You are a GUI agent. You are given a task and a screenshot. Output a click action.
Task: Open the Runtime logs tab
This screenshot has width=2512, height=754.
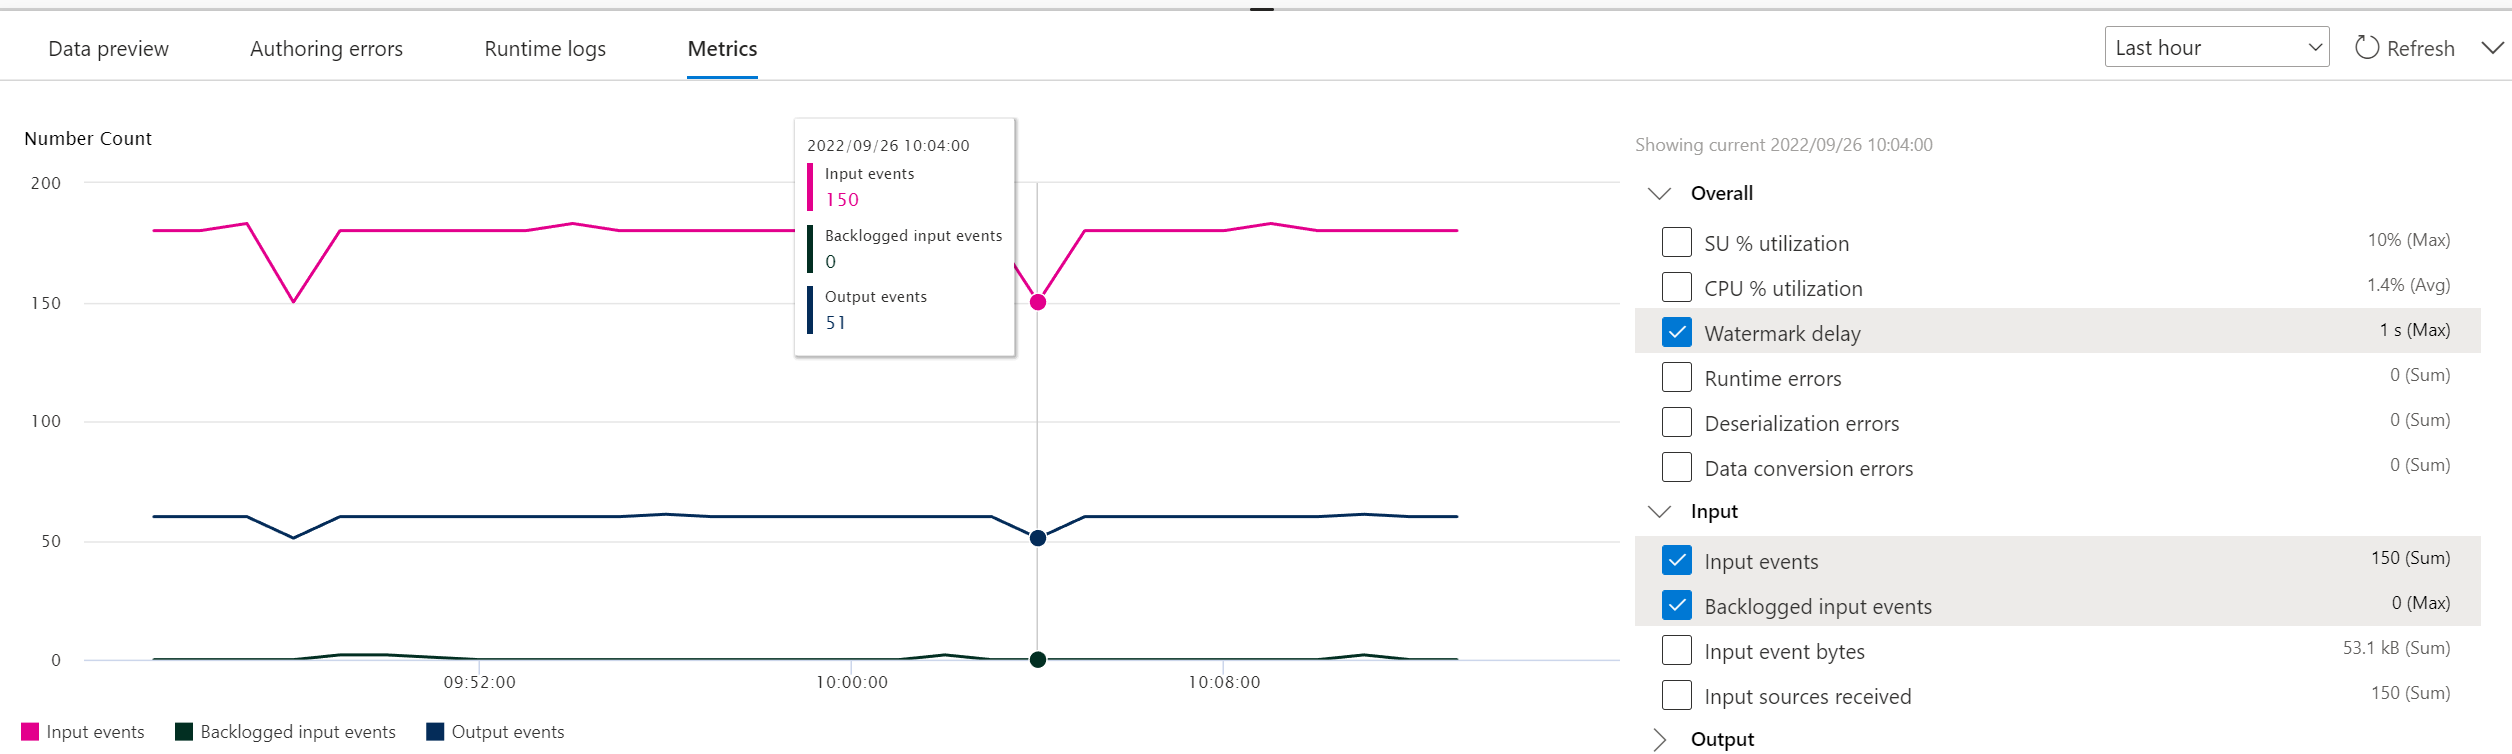(x=545, y=48)
